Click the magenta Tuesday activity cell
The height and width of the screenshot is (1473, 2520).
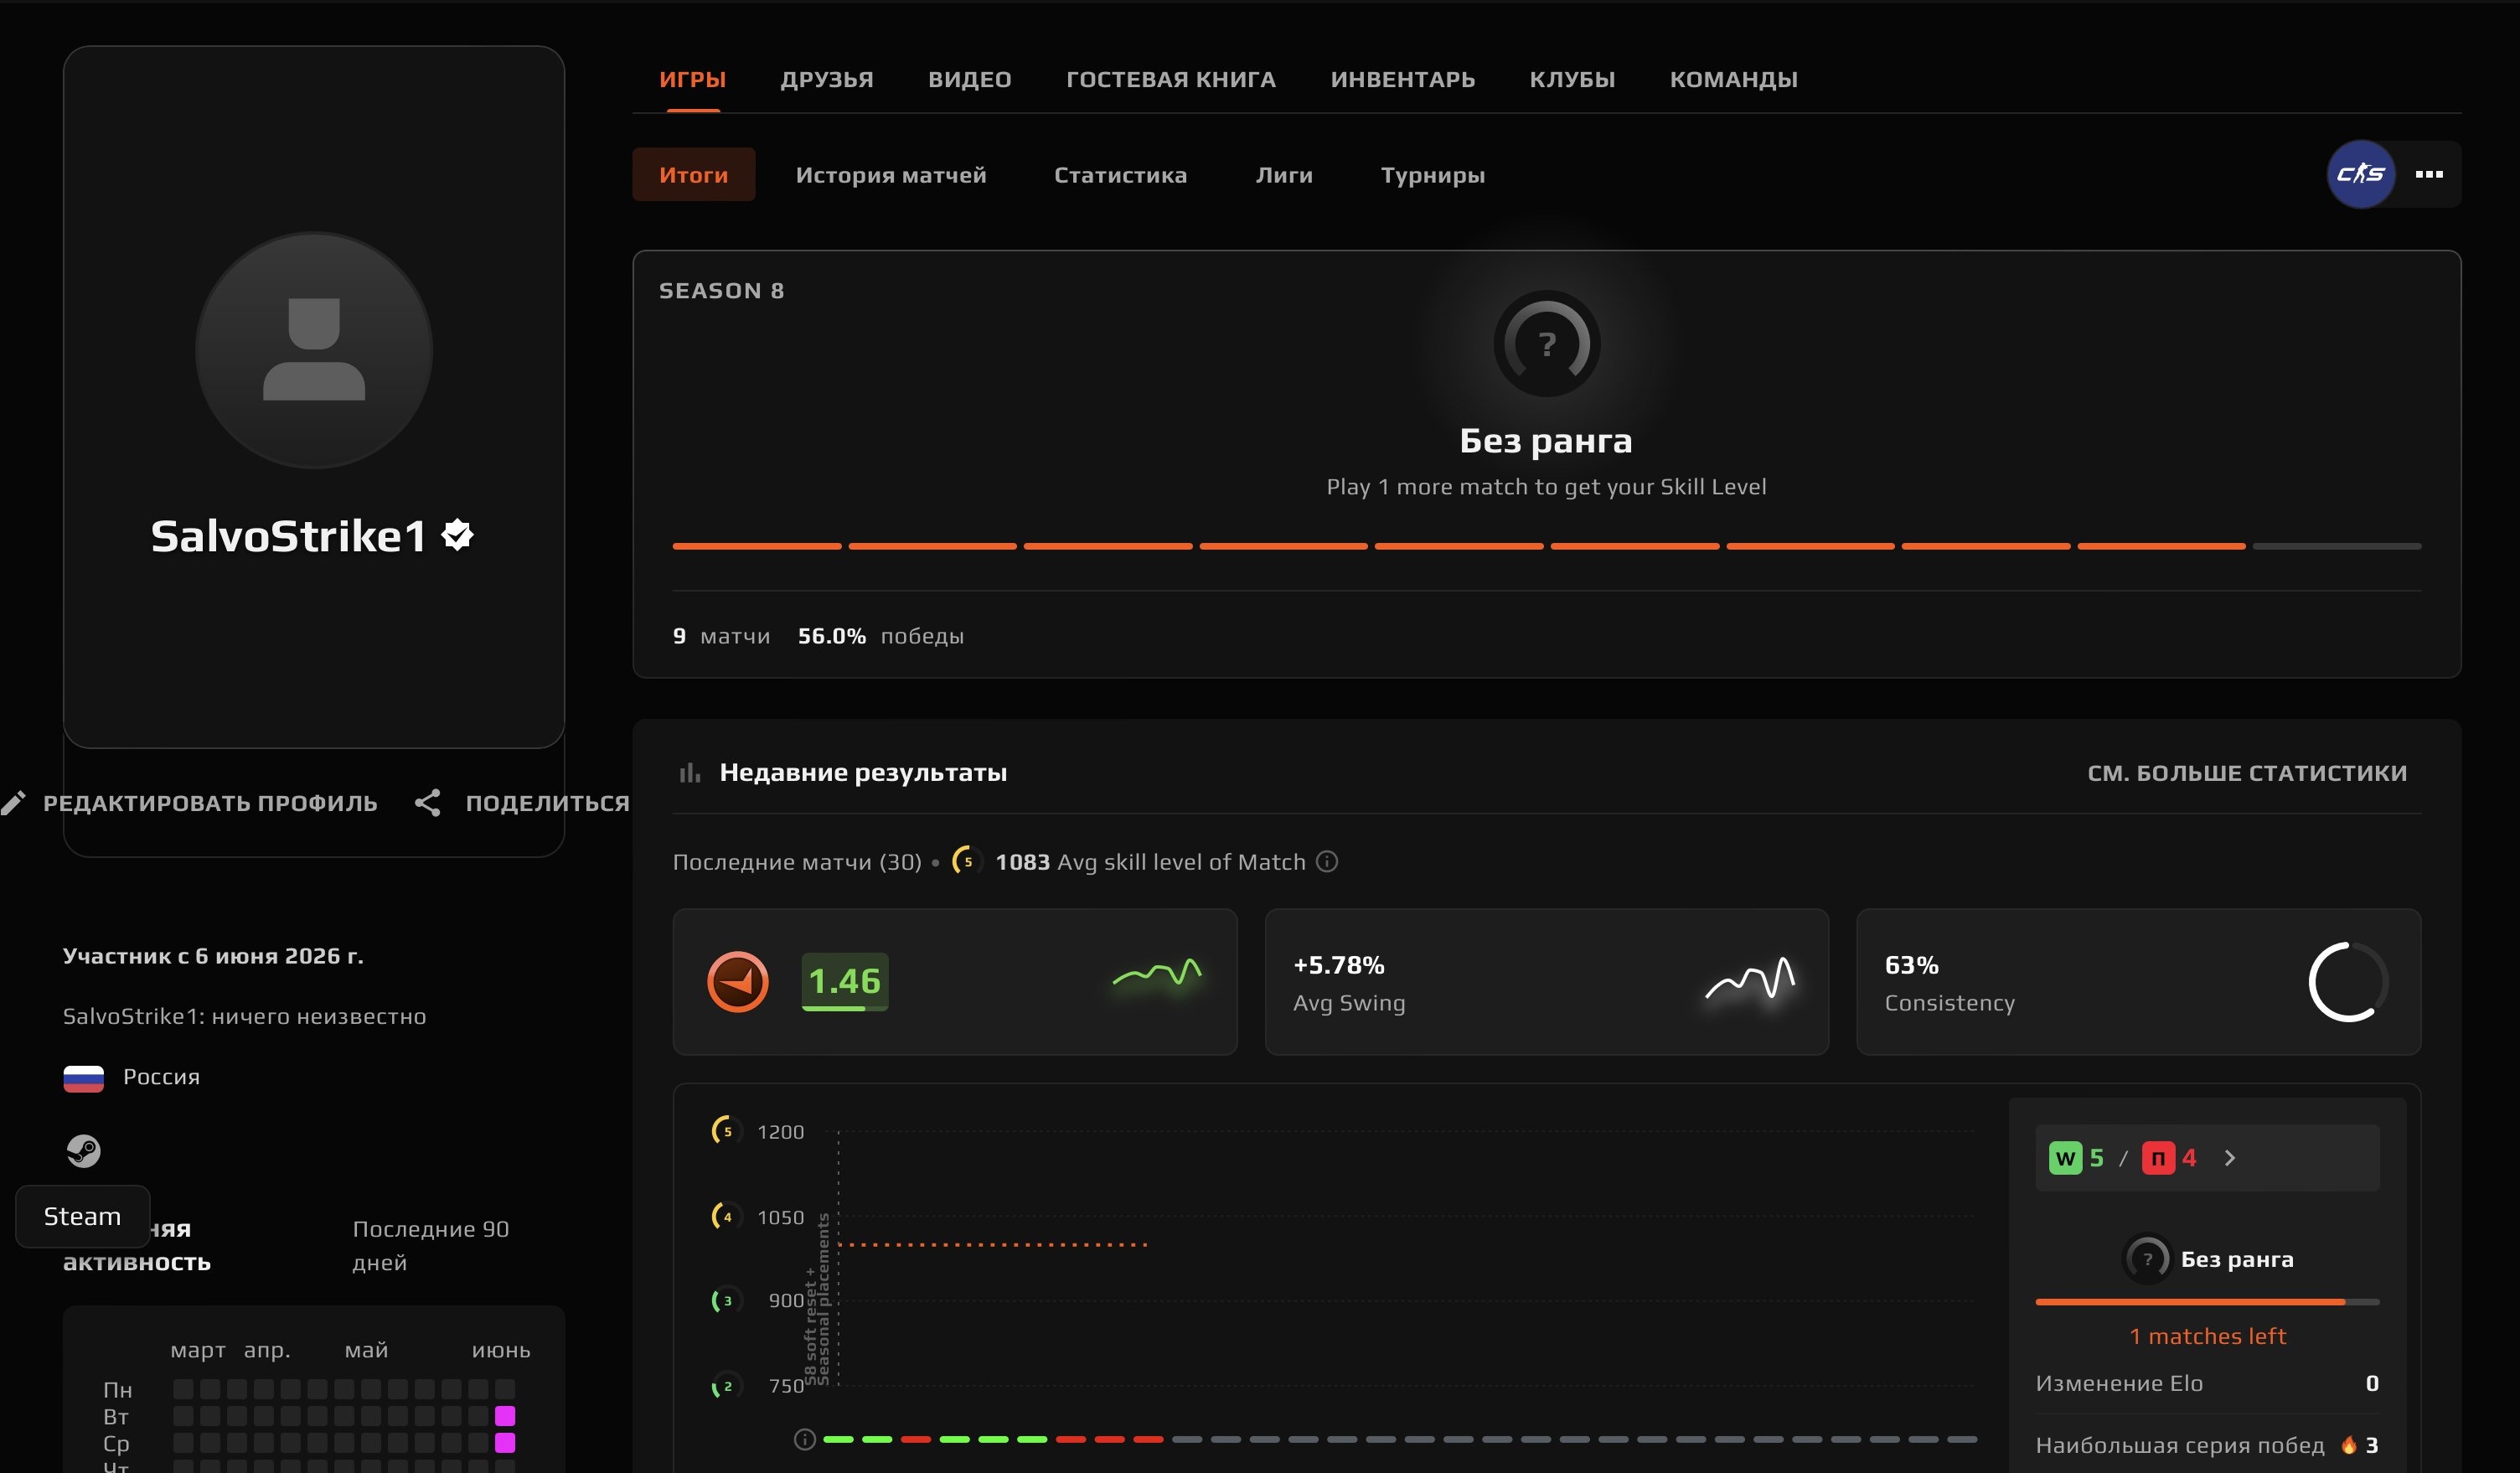tap(504, 1416)
